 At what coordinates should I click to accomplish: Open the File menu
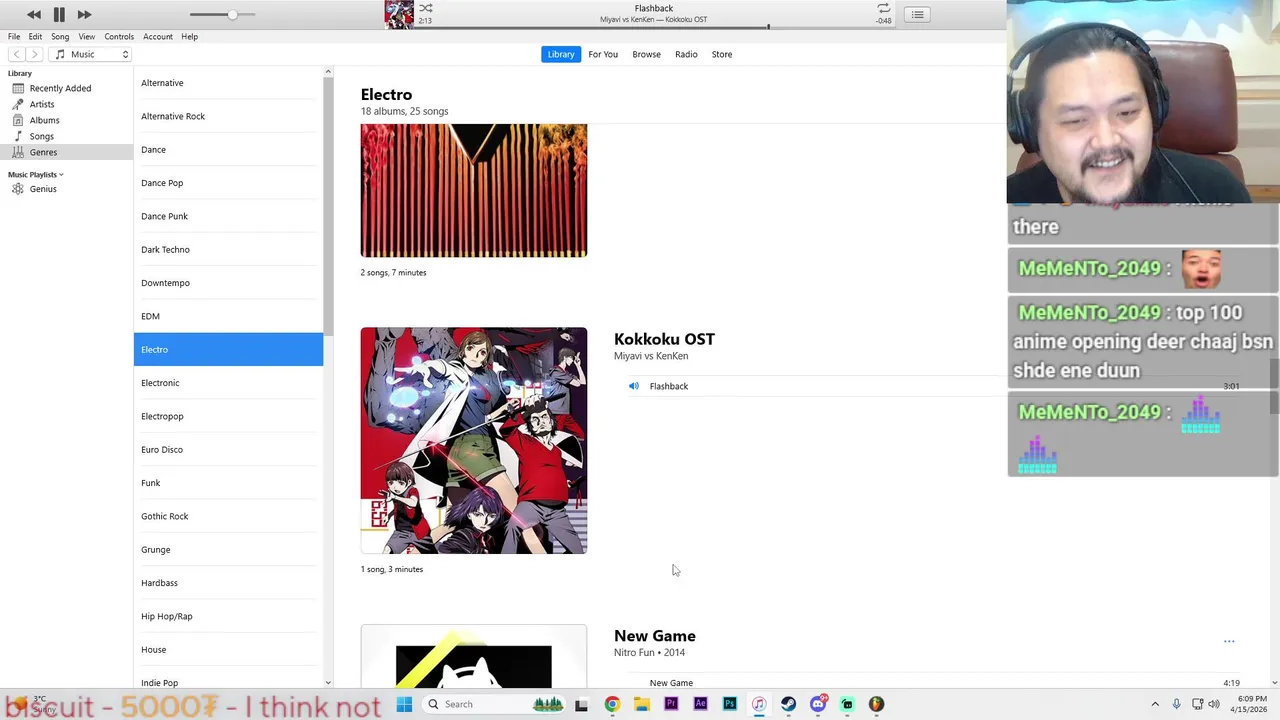pos(14,37)
